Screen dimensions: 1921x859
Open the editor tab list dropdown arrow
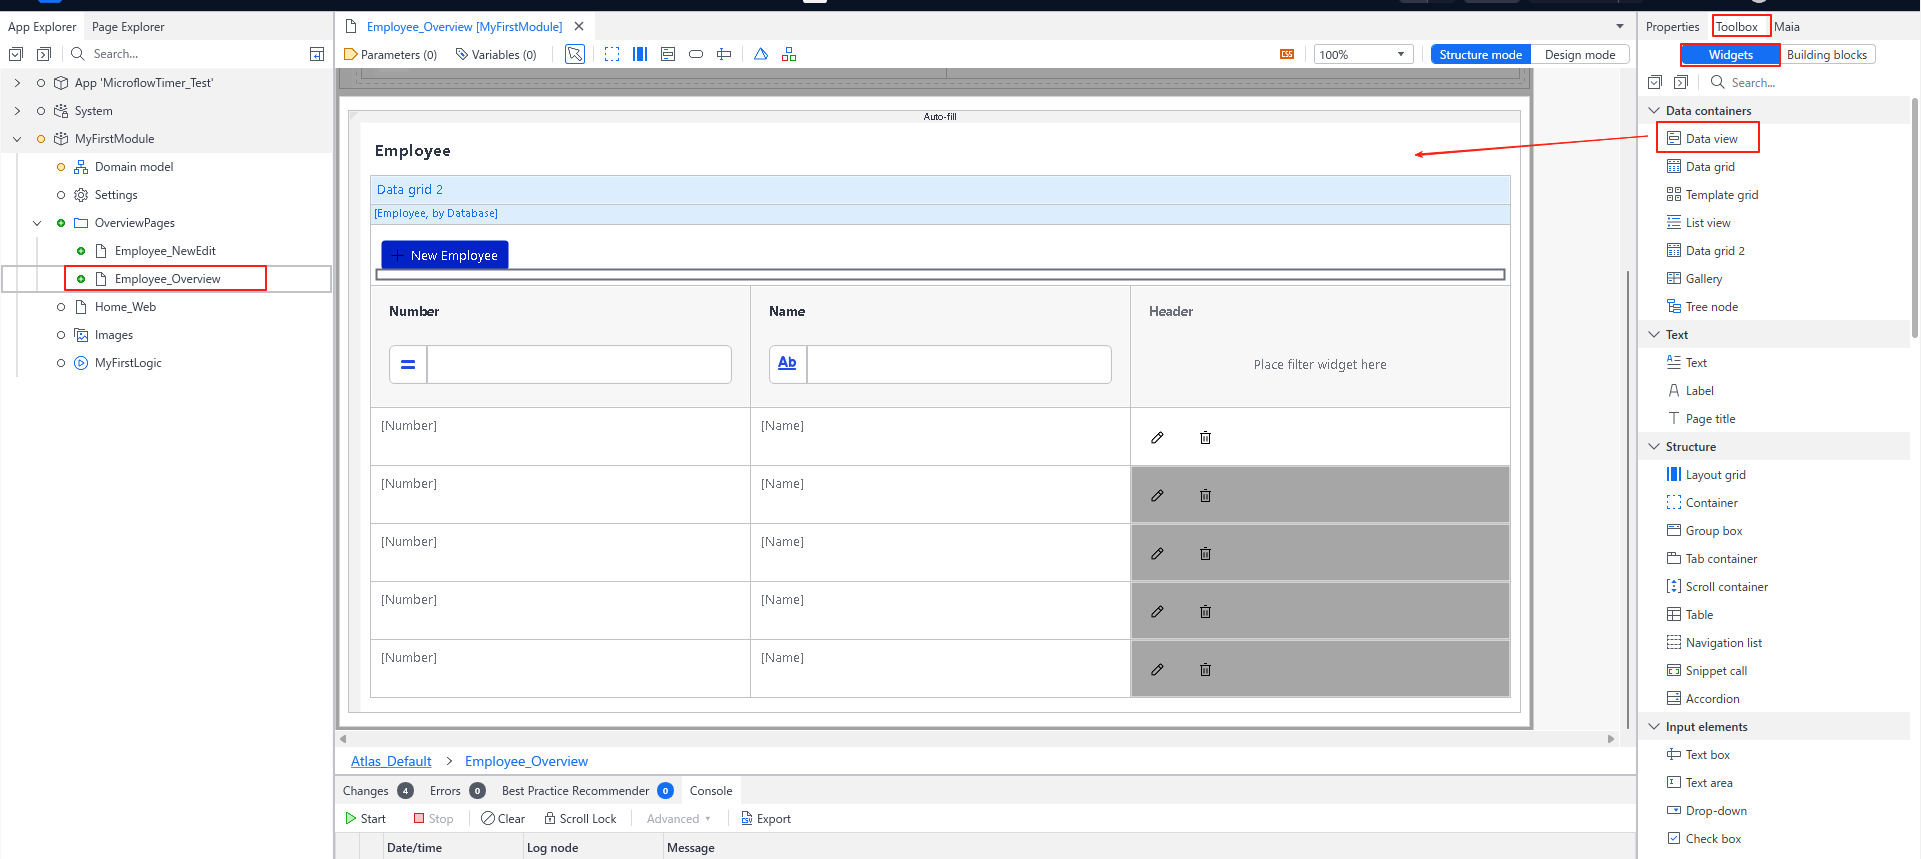(x=1620, y=26)
